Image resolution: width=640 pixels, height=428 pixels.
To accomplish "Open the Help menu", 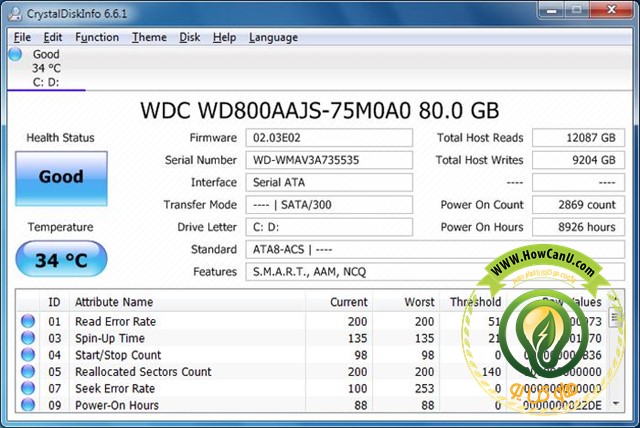I will [224, 38].
